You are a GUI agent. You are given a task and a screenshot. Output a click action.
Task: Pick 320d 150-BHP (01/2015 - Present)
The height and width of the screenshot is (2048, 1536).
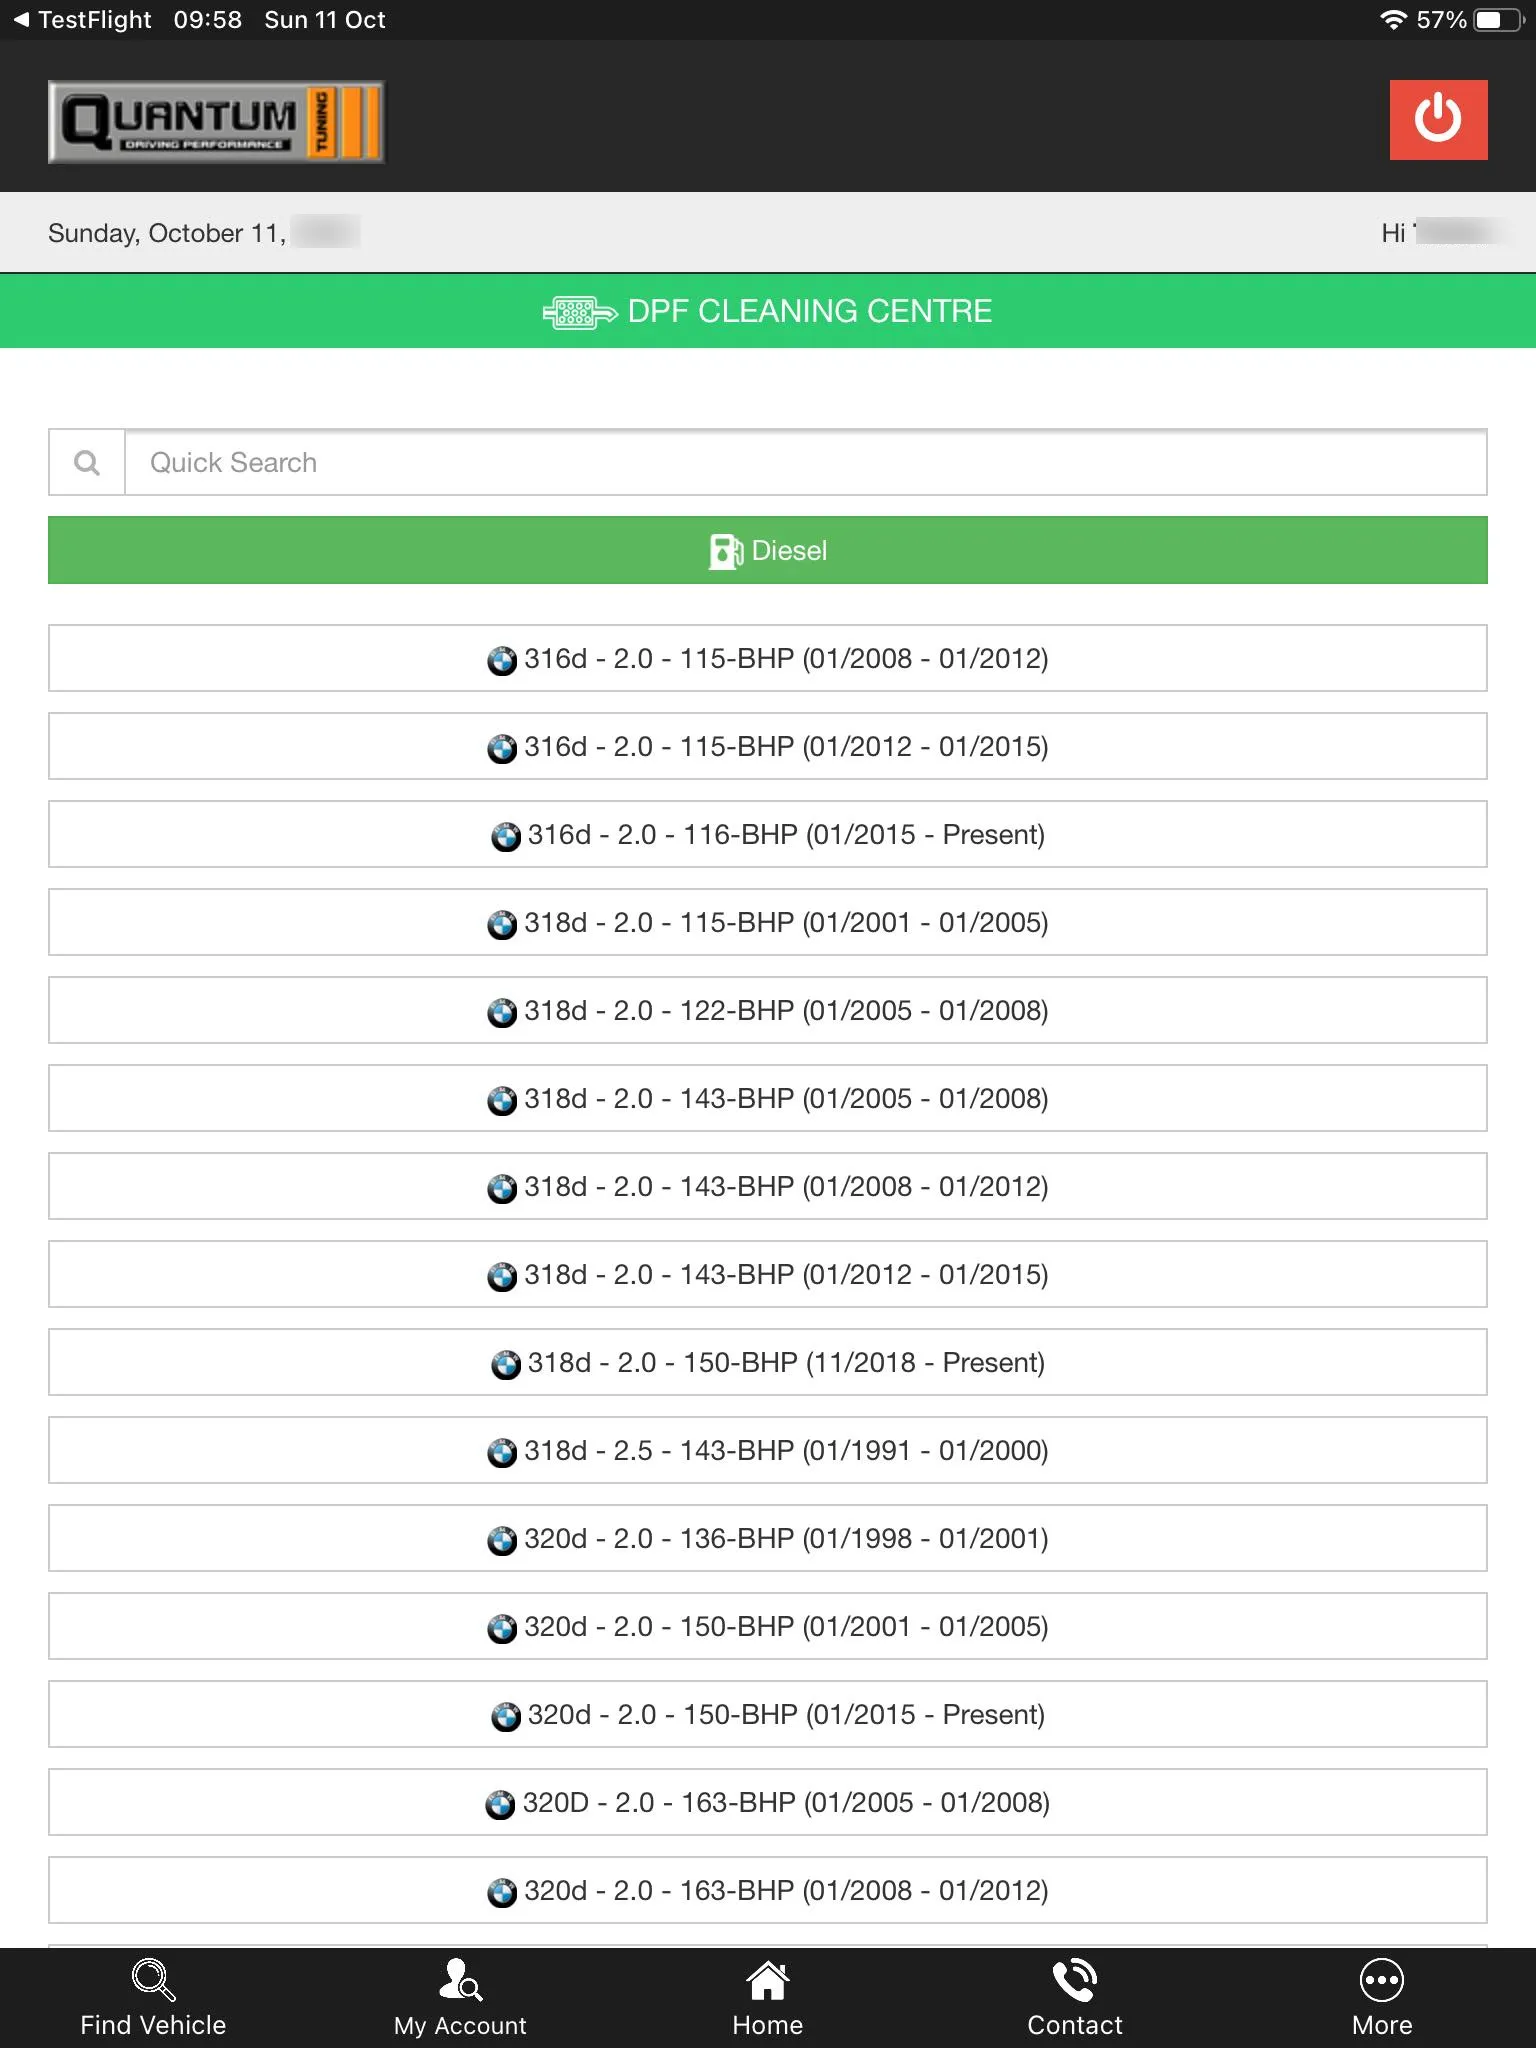(768, 1714)
